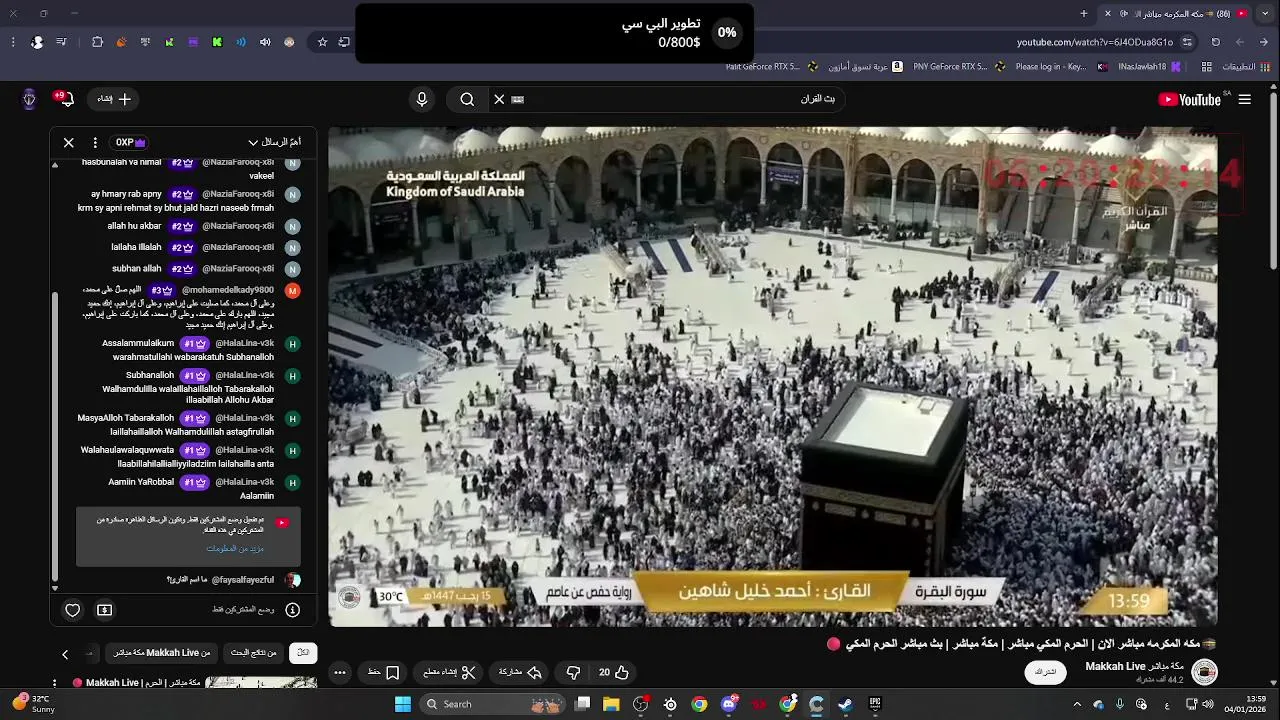Select the search results chip
Screen dimensions: 1280x720
click(x=254, y=652)
